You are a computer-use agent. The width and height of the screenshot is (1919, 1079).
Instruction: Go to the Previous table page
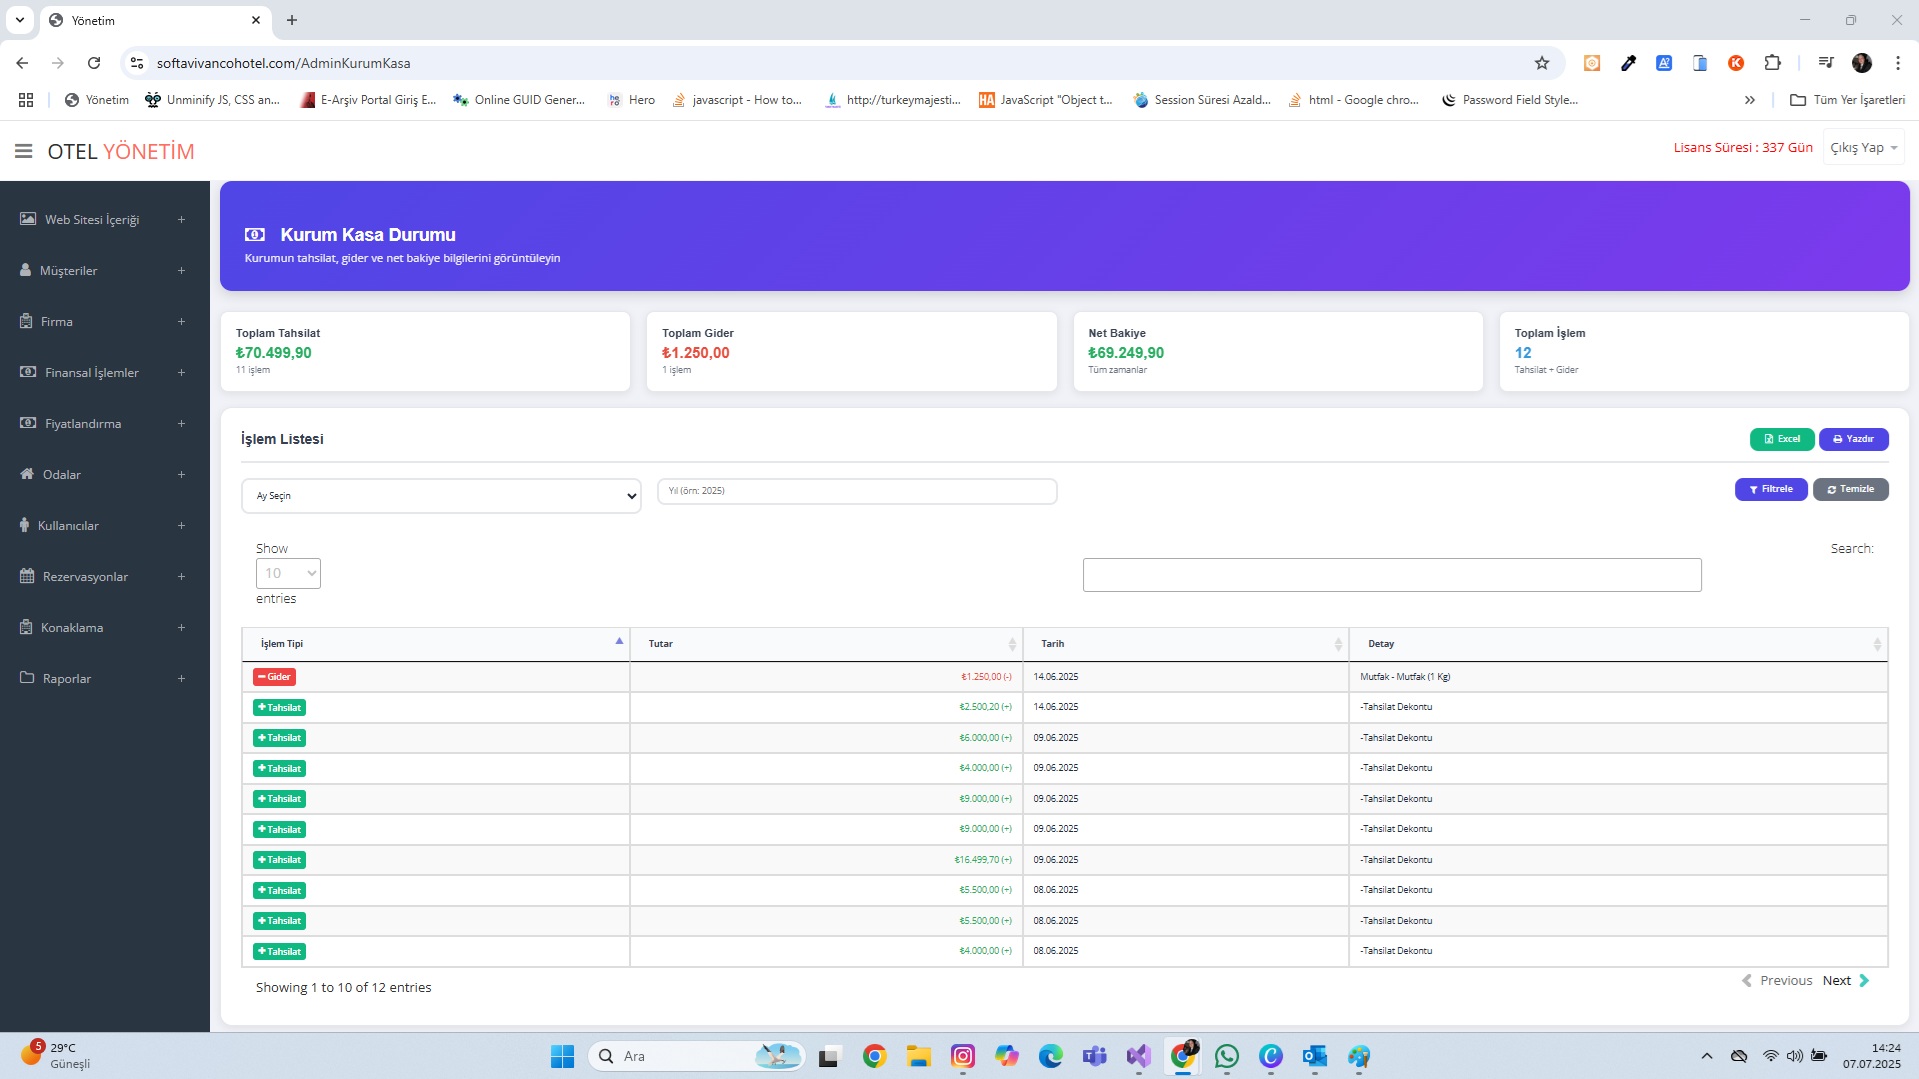coord(1777,980)
